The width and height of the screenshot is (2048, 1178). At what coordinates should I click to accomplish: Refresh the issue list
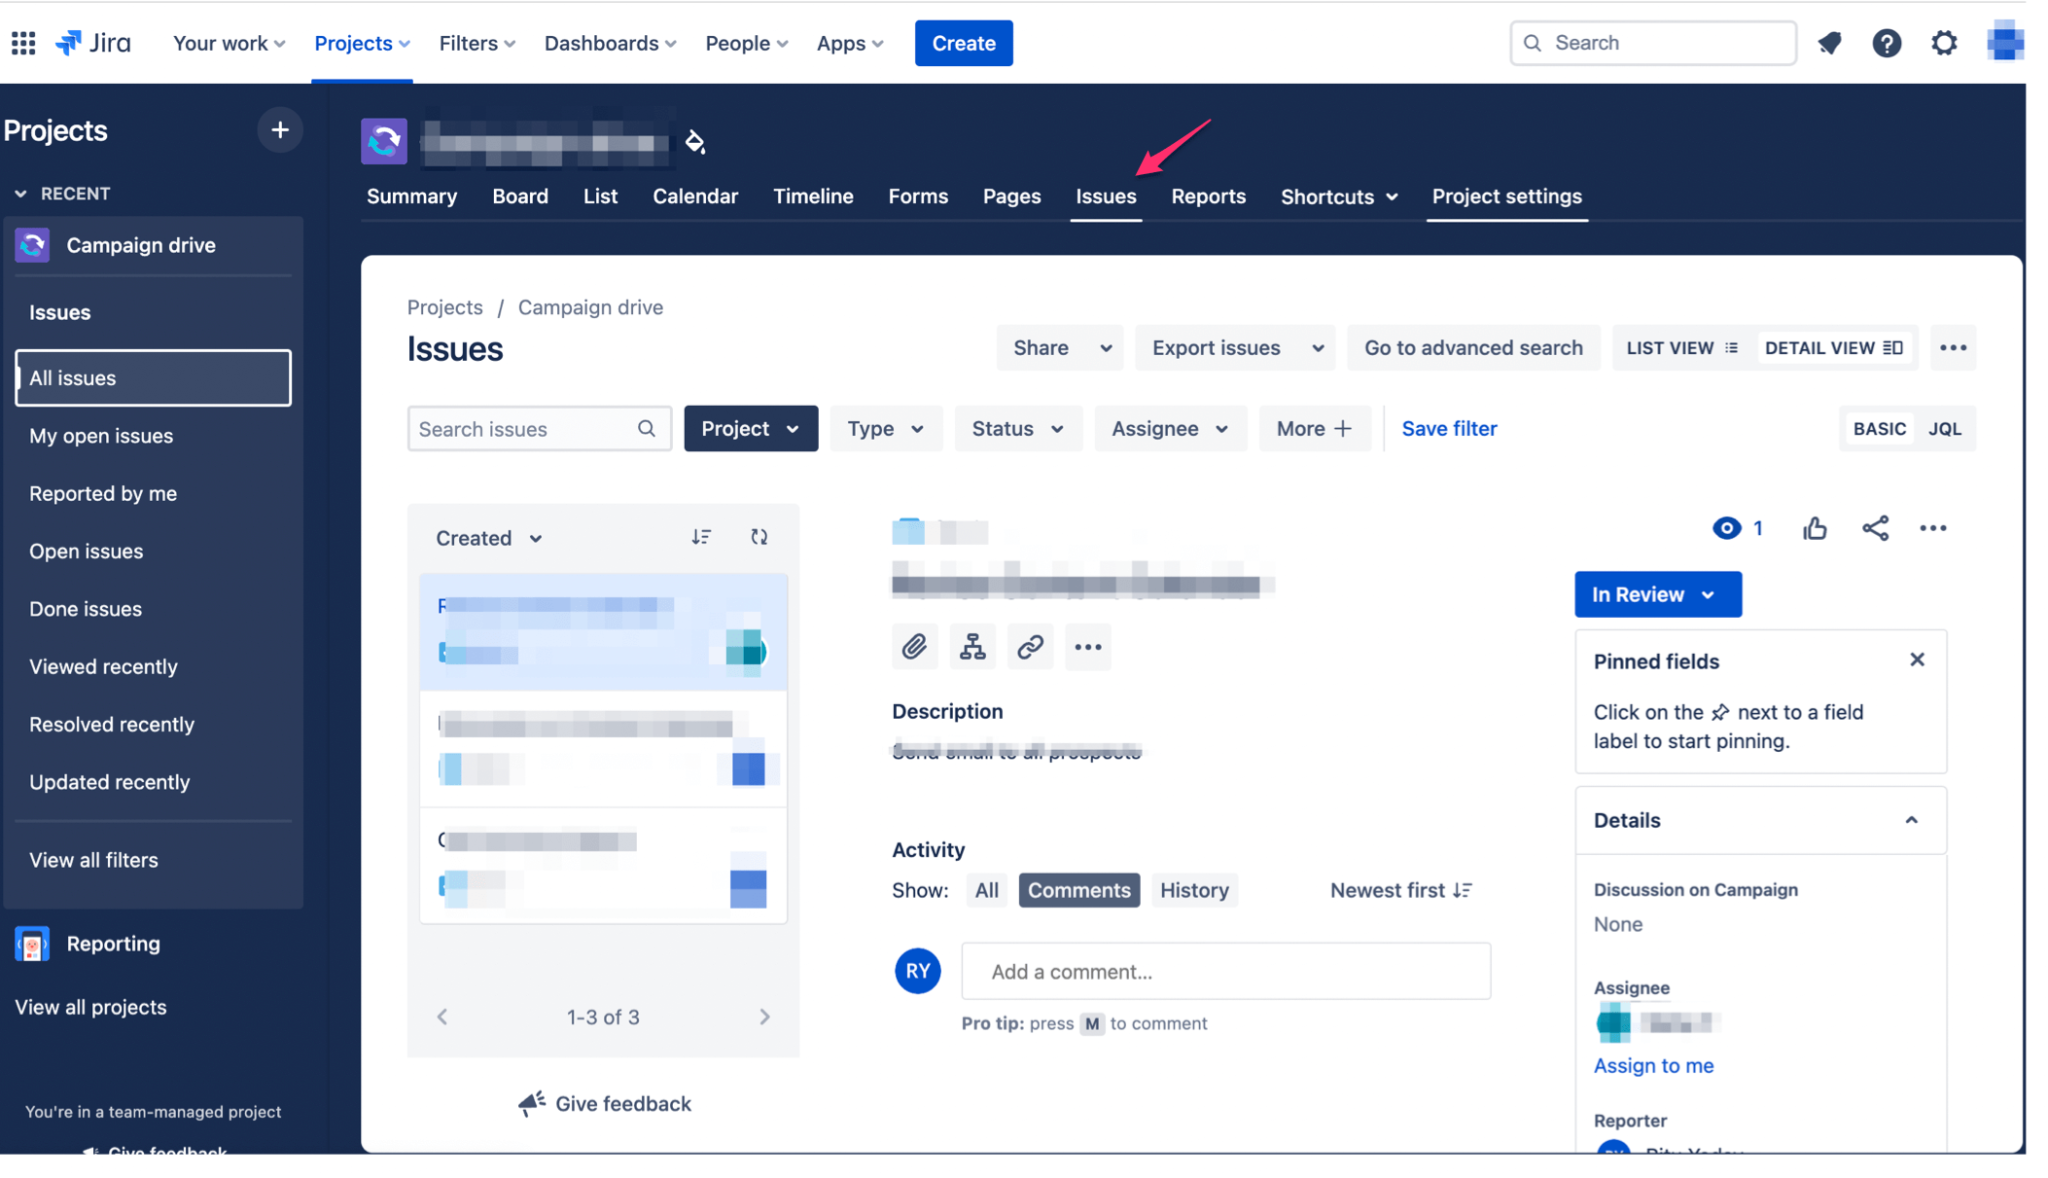759,537
